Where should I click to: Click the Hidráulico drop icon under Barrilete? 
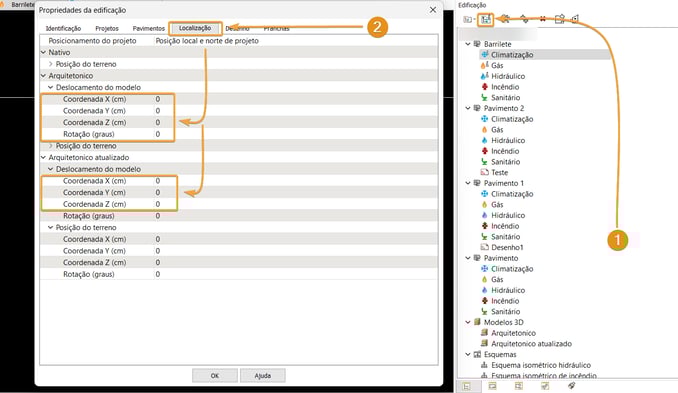(x=485, y=76)
